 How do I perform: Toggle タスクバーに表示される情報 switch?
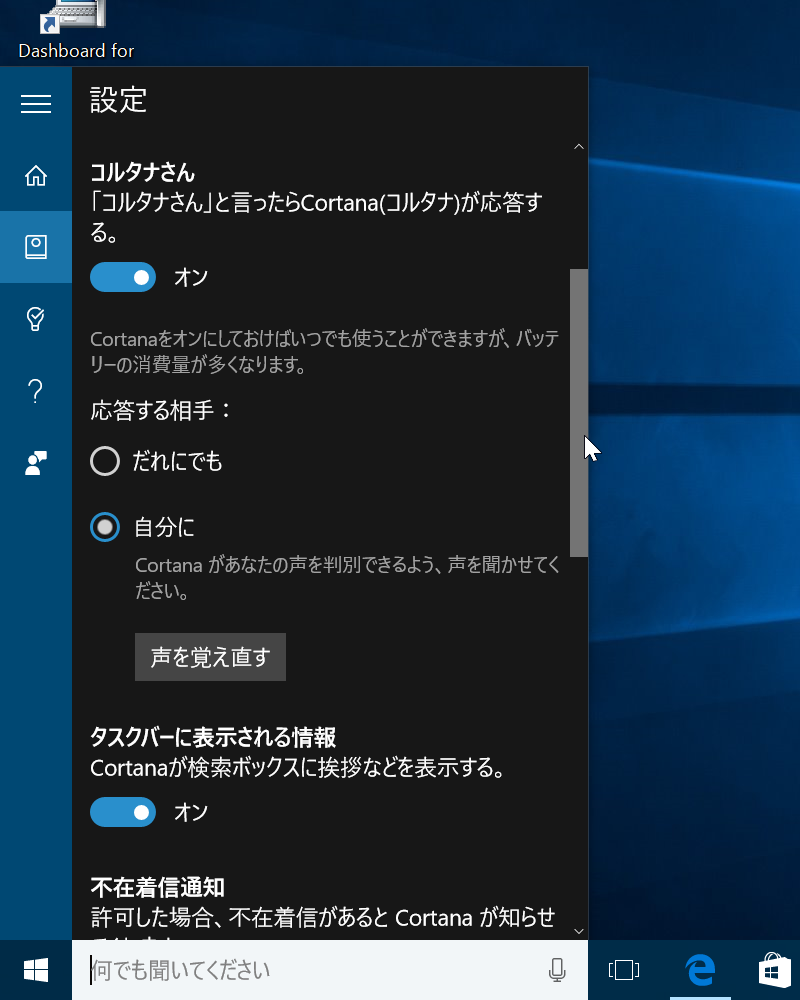click(122, 812)
